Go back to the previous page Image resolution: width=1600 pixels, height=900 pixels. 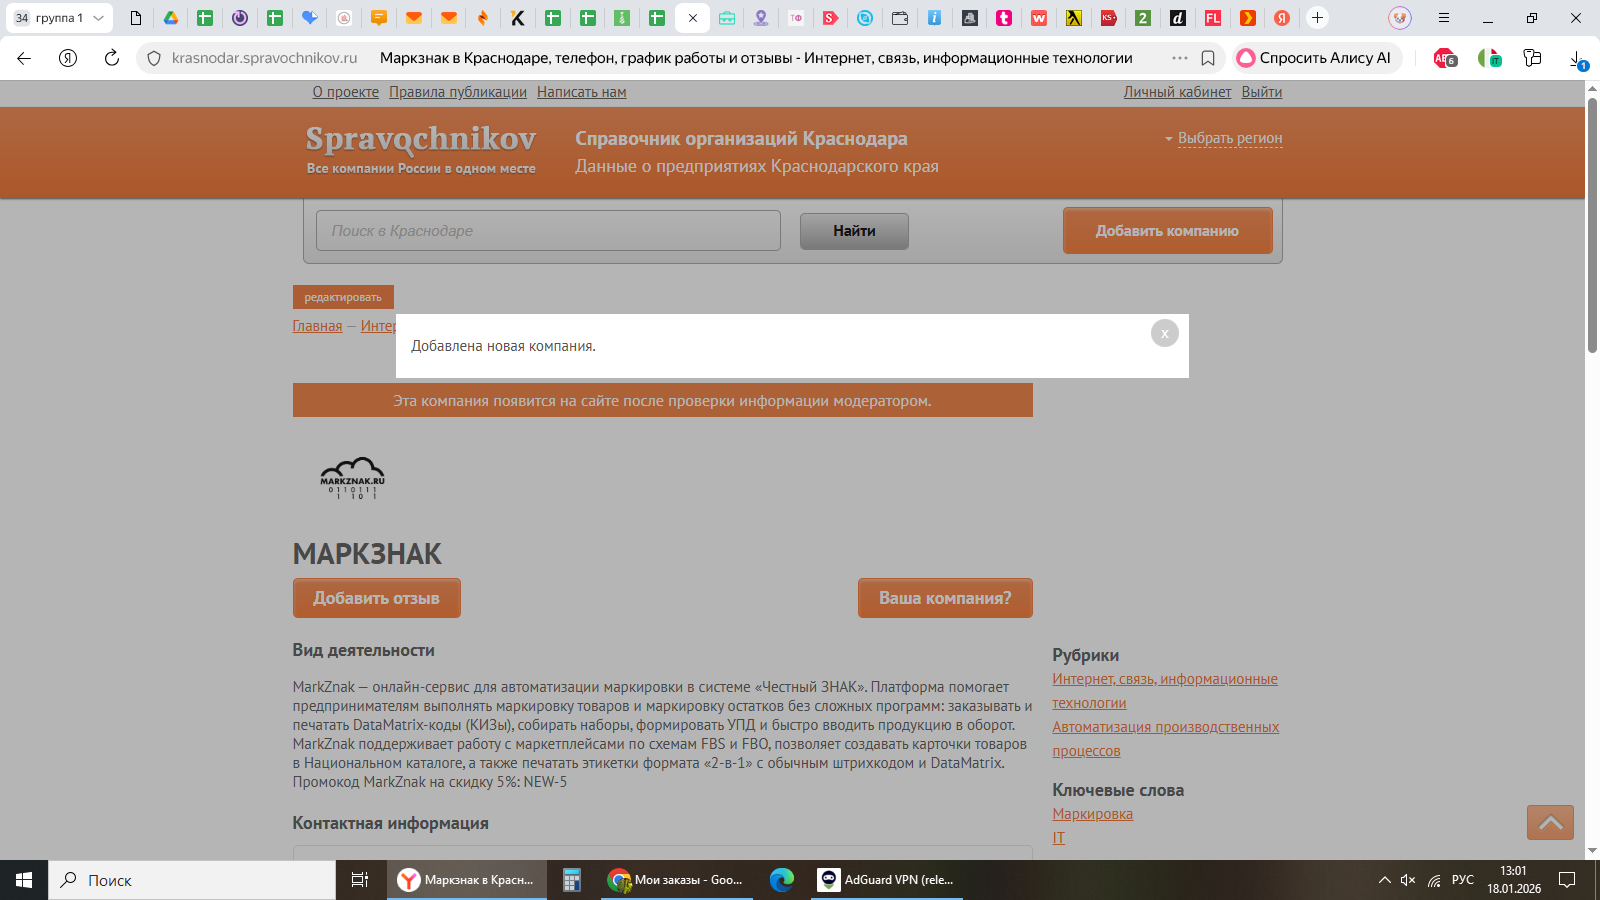click(24, 58)
